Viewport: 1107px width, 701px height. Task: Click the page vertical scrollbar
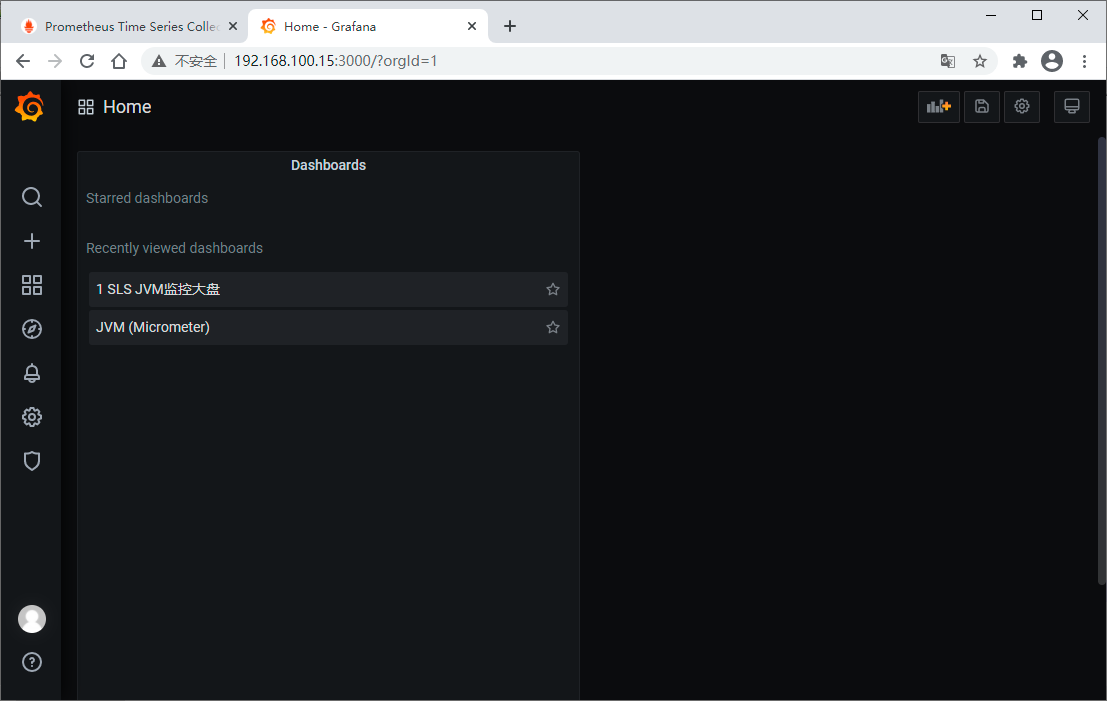click(x=1101, y=360)
